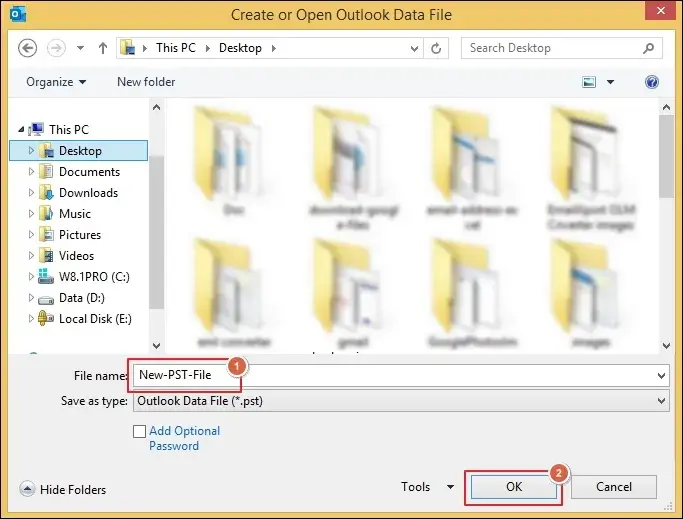Confirm with the OK button
The image size is (683, 519).
pyautogui.click(x=514, y=487)
